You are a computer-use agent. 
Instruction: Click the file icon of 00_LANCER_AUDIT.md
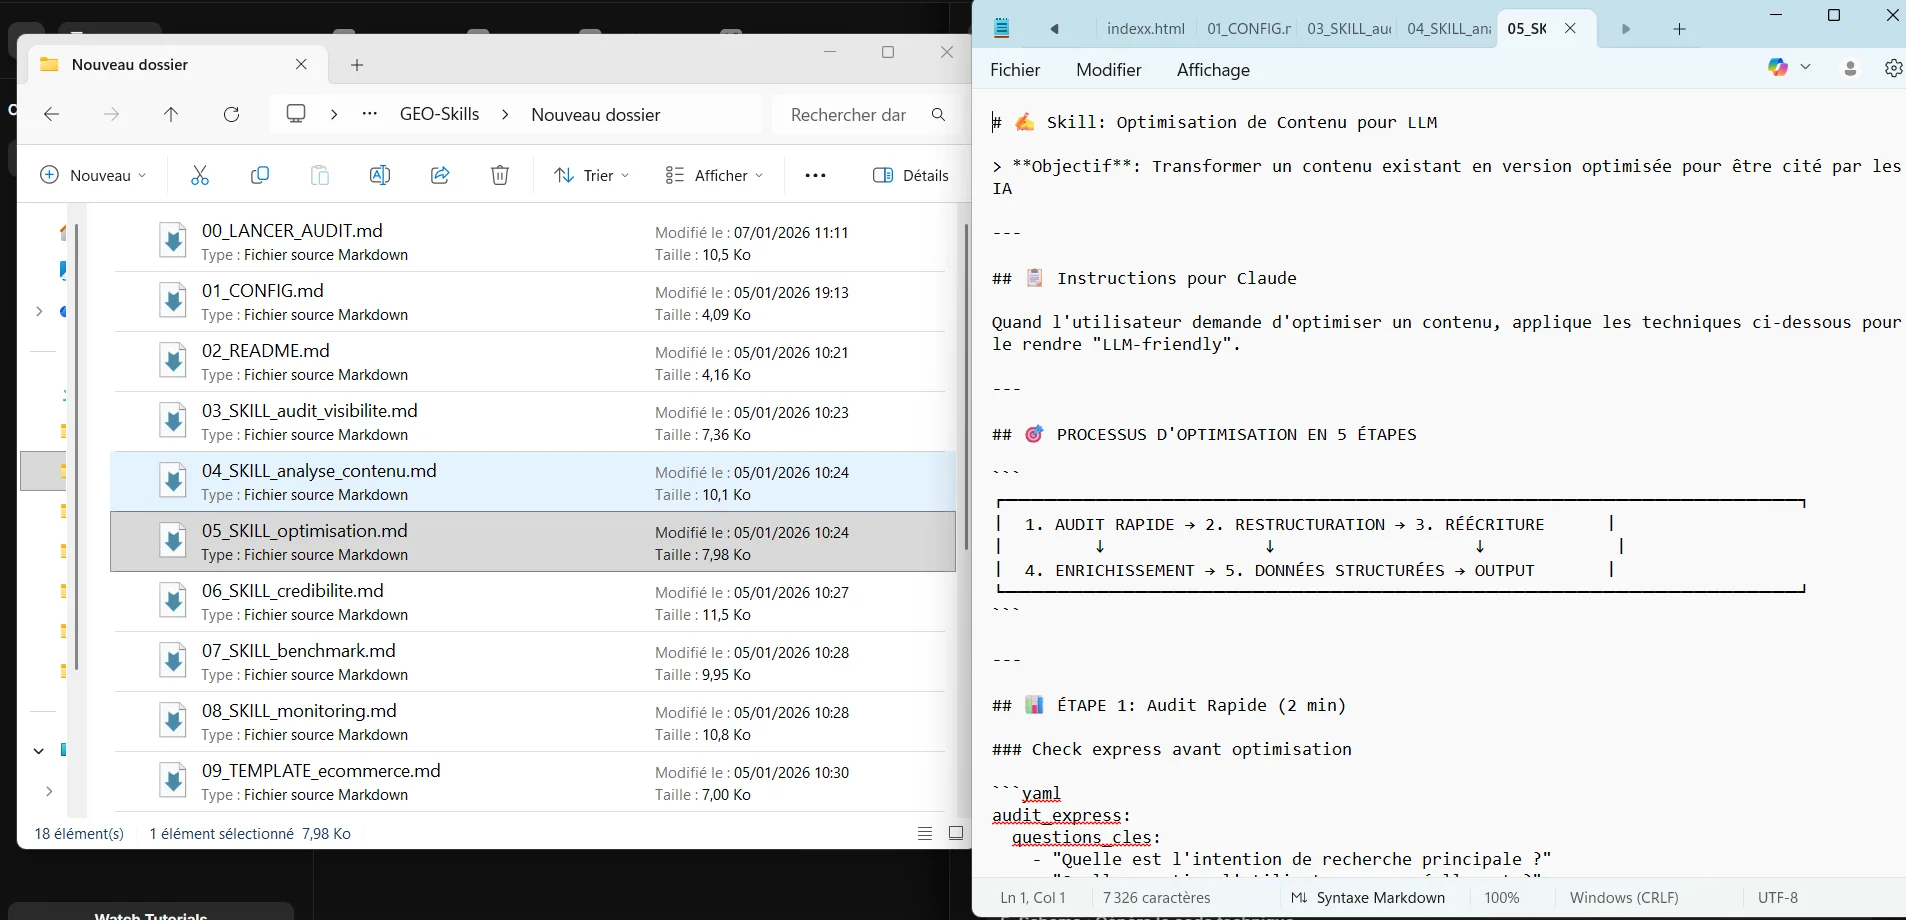[x=173, y=241]
